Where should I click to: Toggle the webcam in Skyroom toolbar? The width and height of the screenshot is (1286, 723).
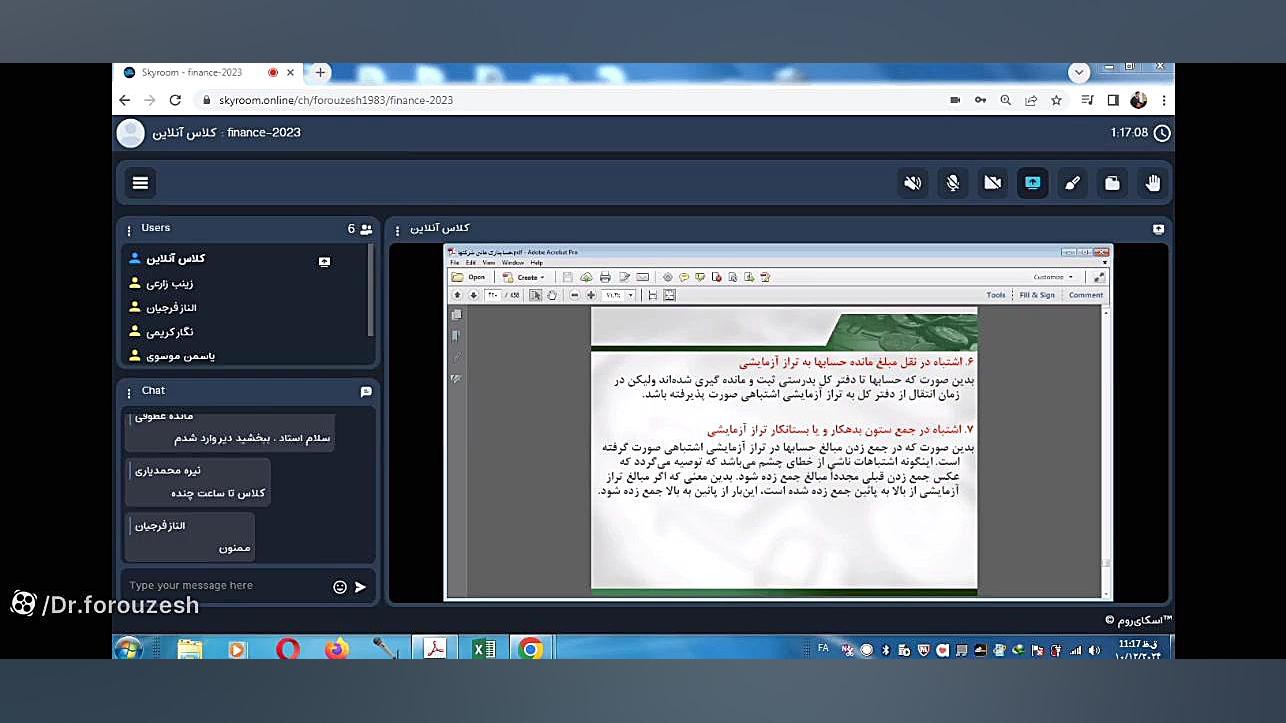[x=992, y=183]
